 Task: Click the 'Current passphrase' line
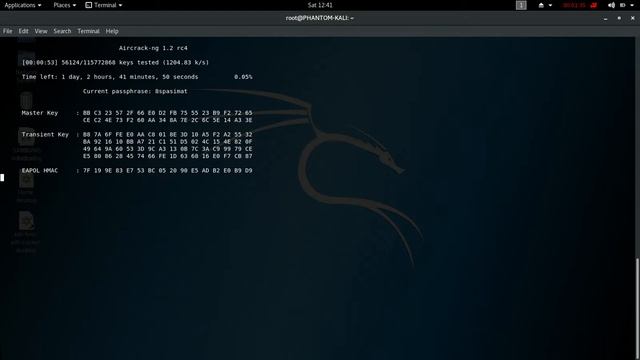pos(135,91)
